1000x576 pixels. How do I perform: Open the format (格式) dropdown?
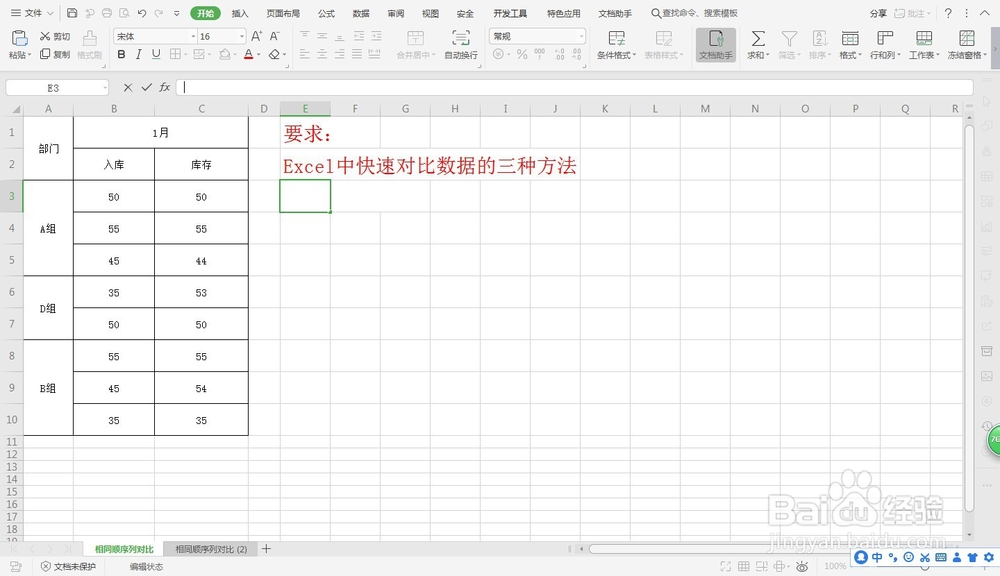tap(850, 45)
